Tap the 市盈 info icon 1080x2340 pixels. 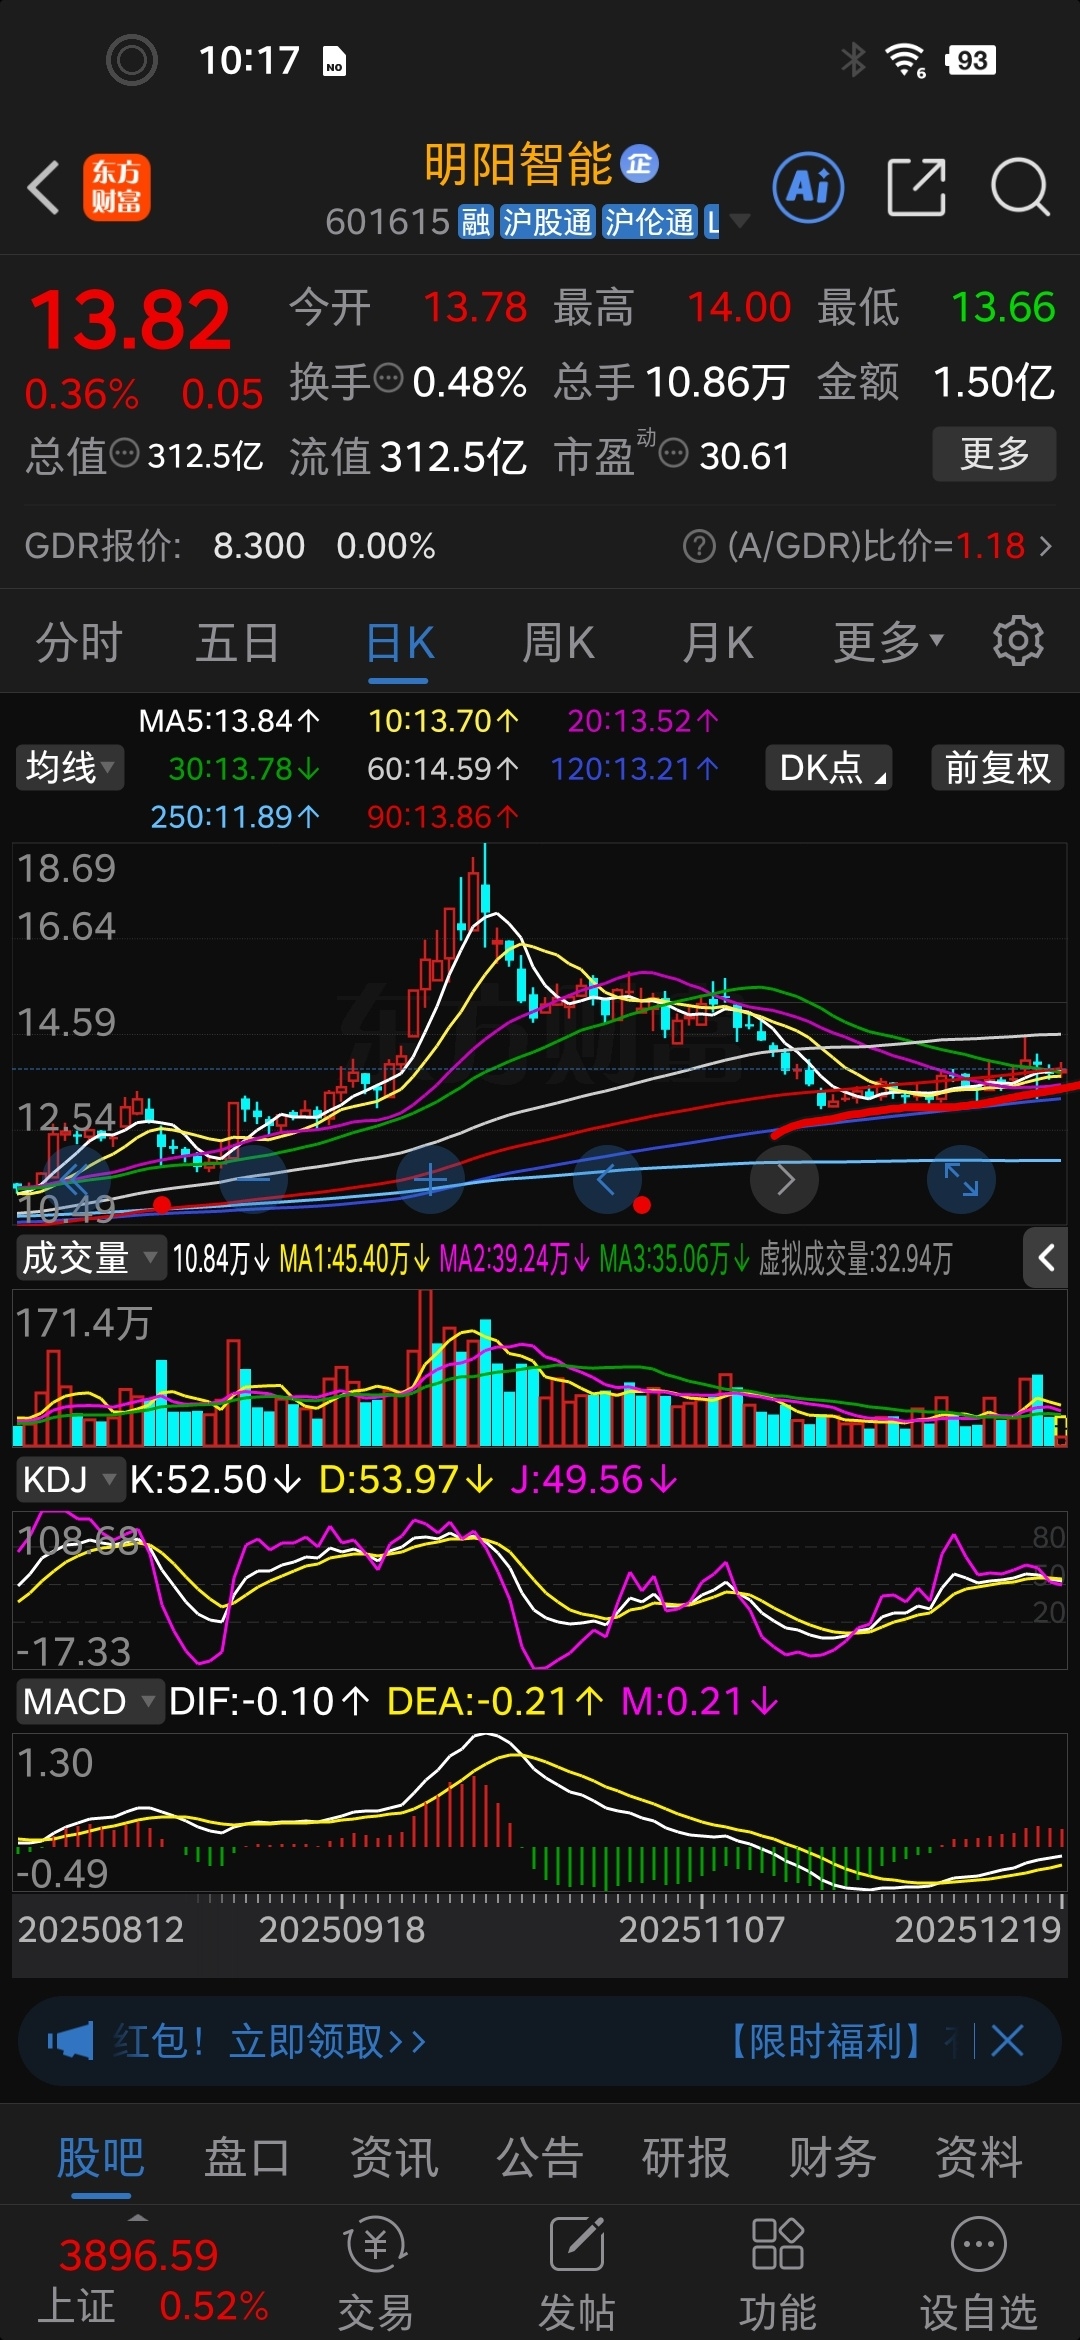pyautogui.click(x=674, y=453)
